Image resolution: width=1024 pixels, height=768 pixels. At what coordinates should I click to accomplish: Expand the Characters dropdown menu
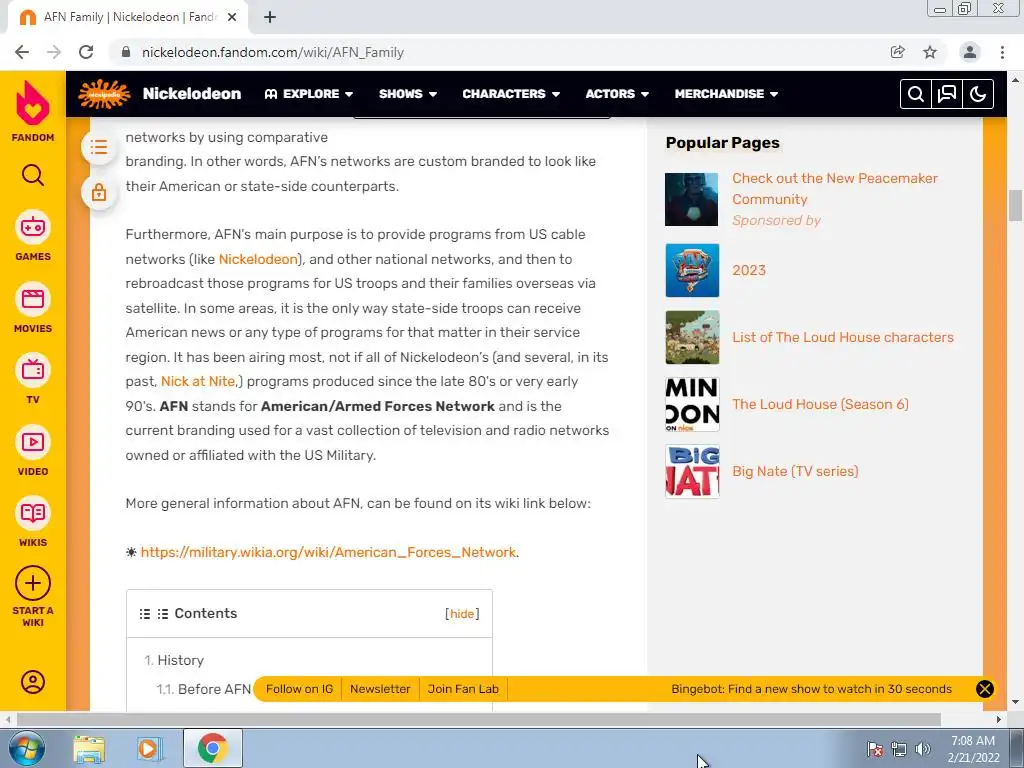coord(511,94)
